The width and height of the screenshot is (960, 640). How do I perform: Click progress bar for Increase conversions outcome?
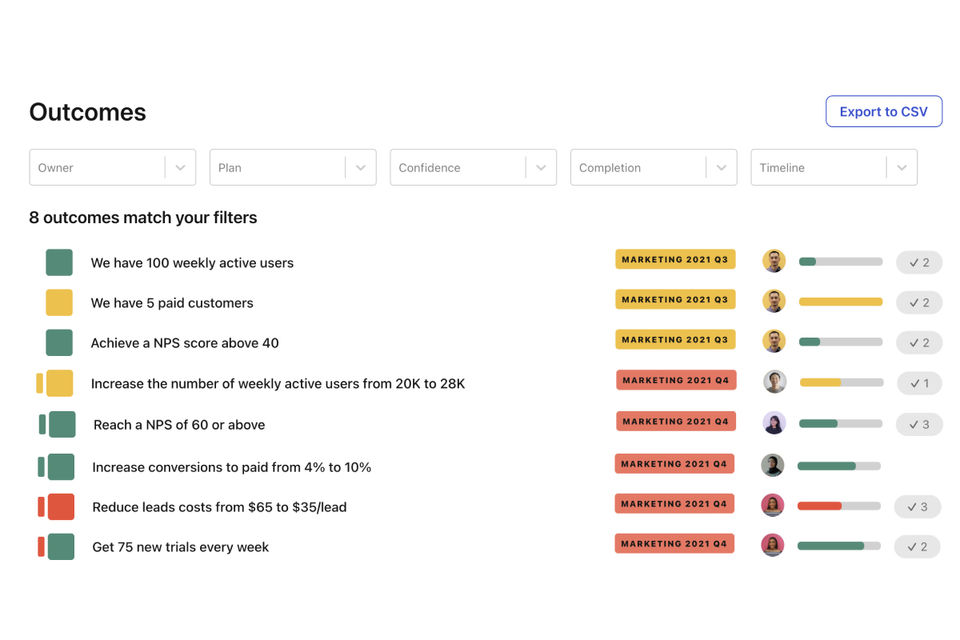(x=839, y=466)
